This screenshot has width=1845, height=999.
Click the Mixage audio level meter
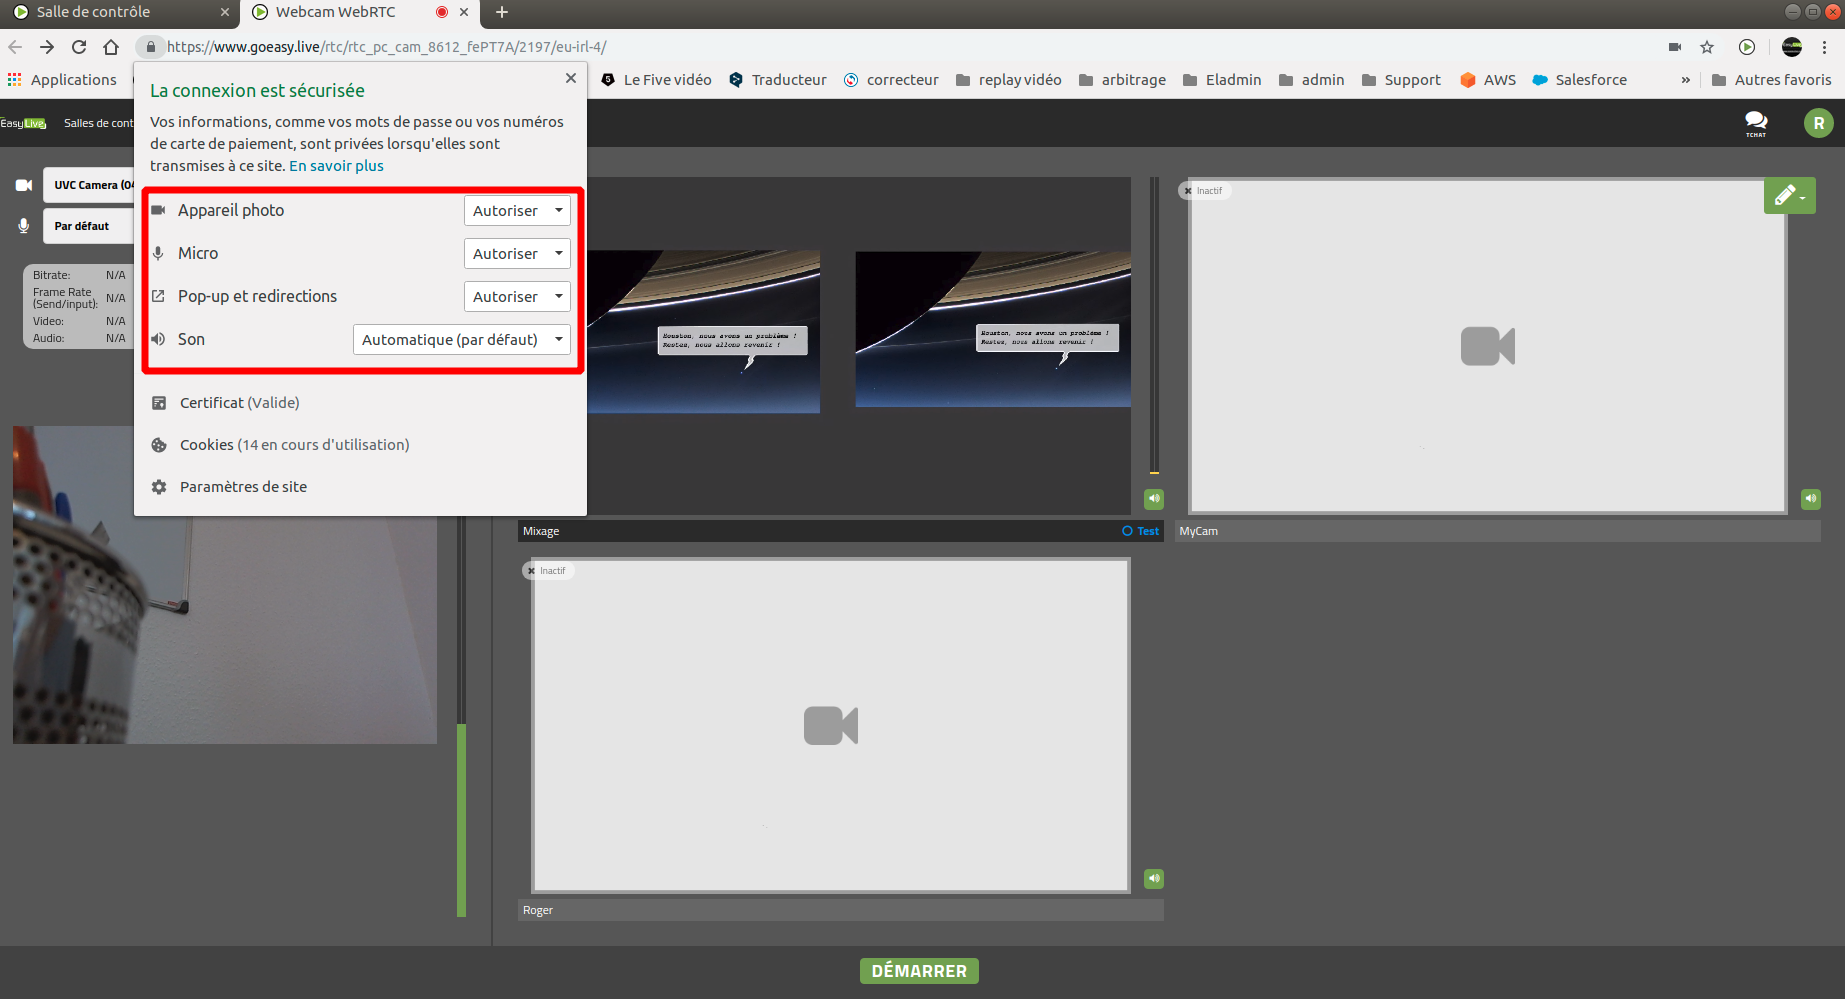pos(1154,327)
